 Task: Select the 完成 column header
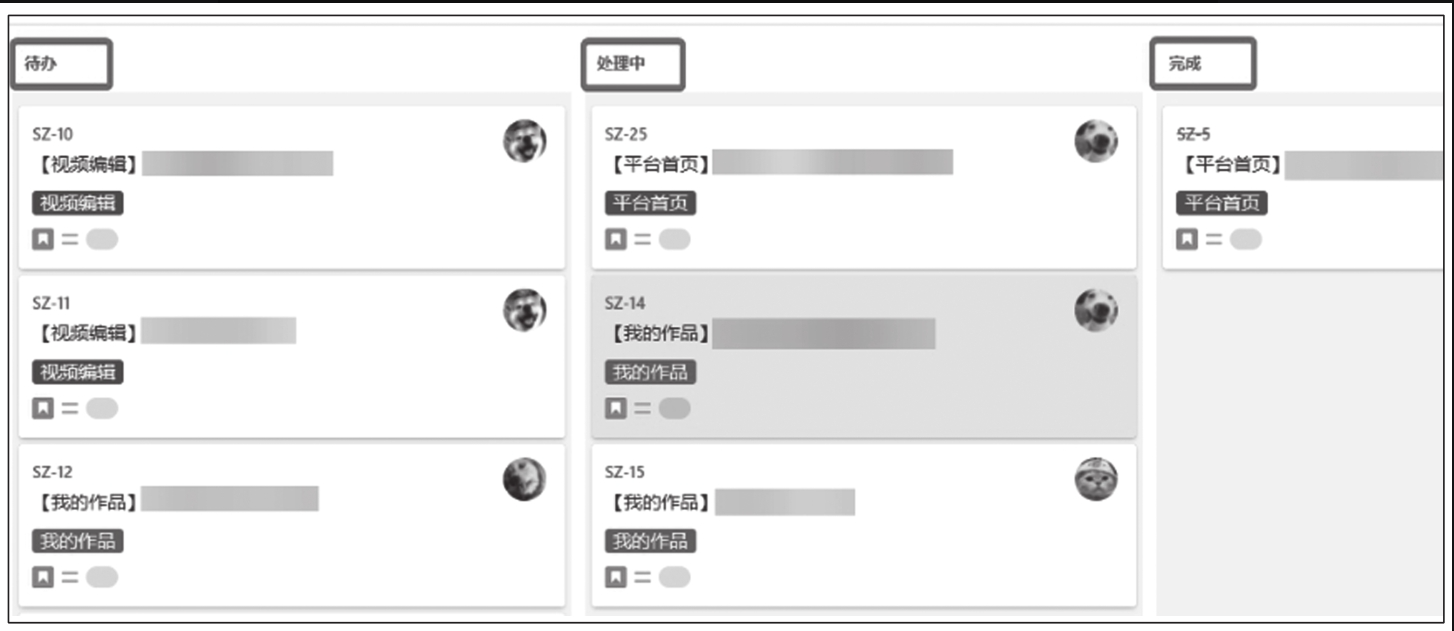[x=1203, y=64]
